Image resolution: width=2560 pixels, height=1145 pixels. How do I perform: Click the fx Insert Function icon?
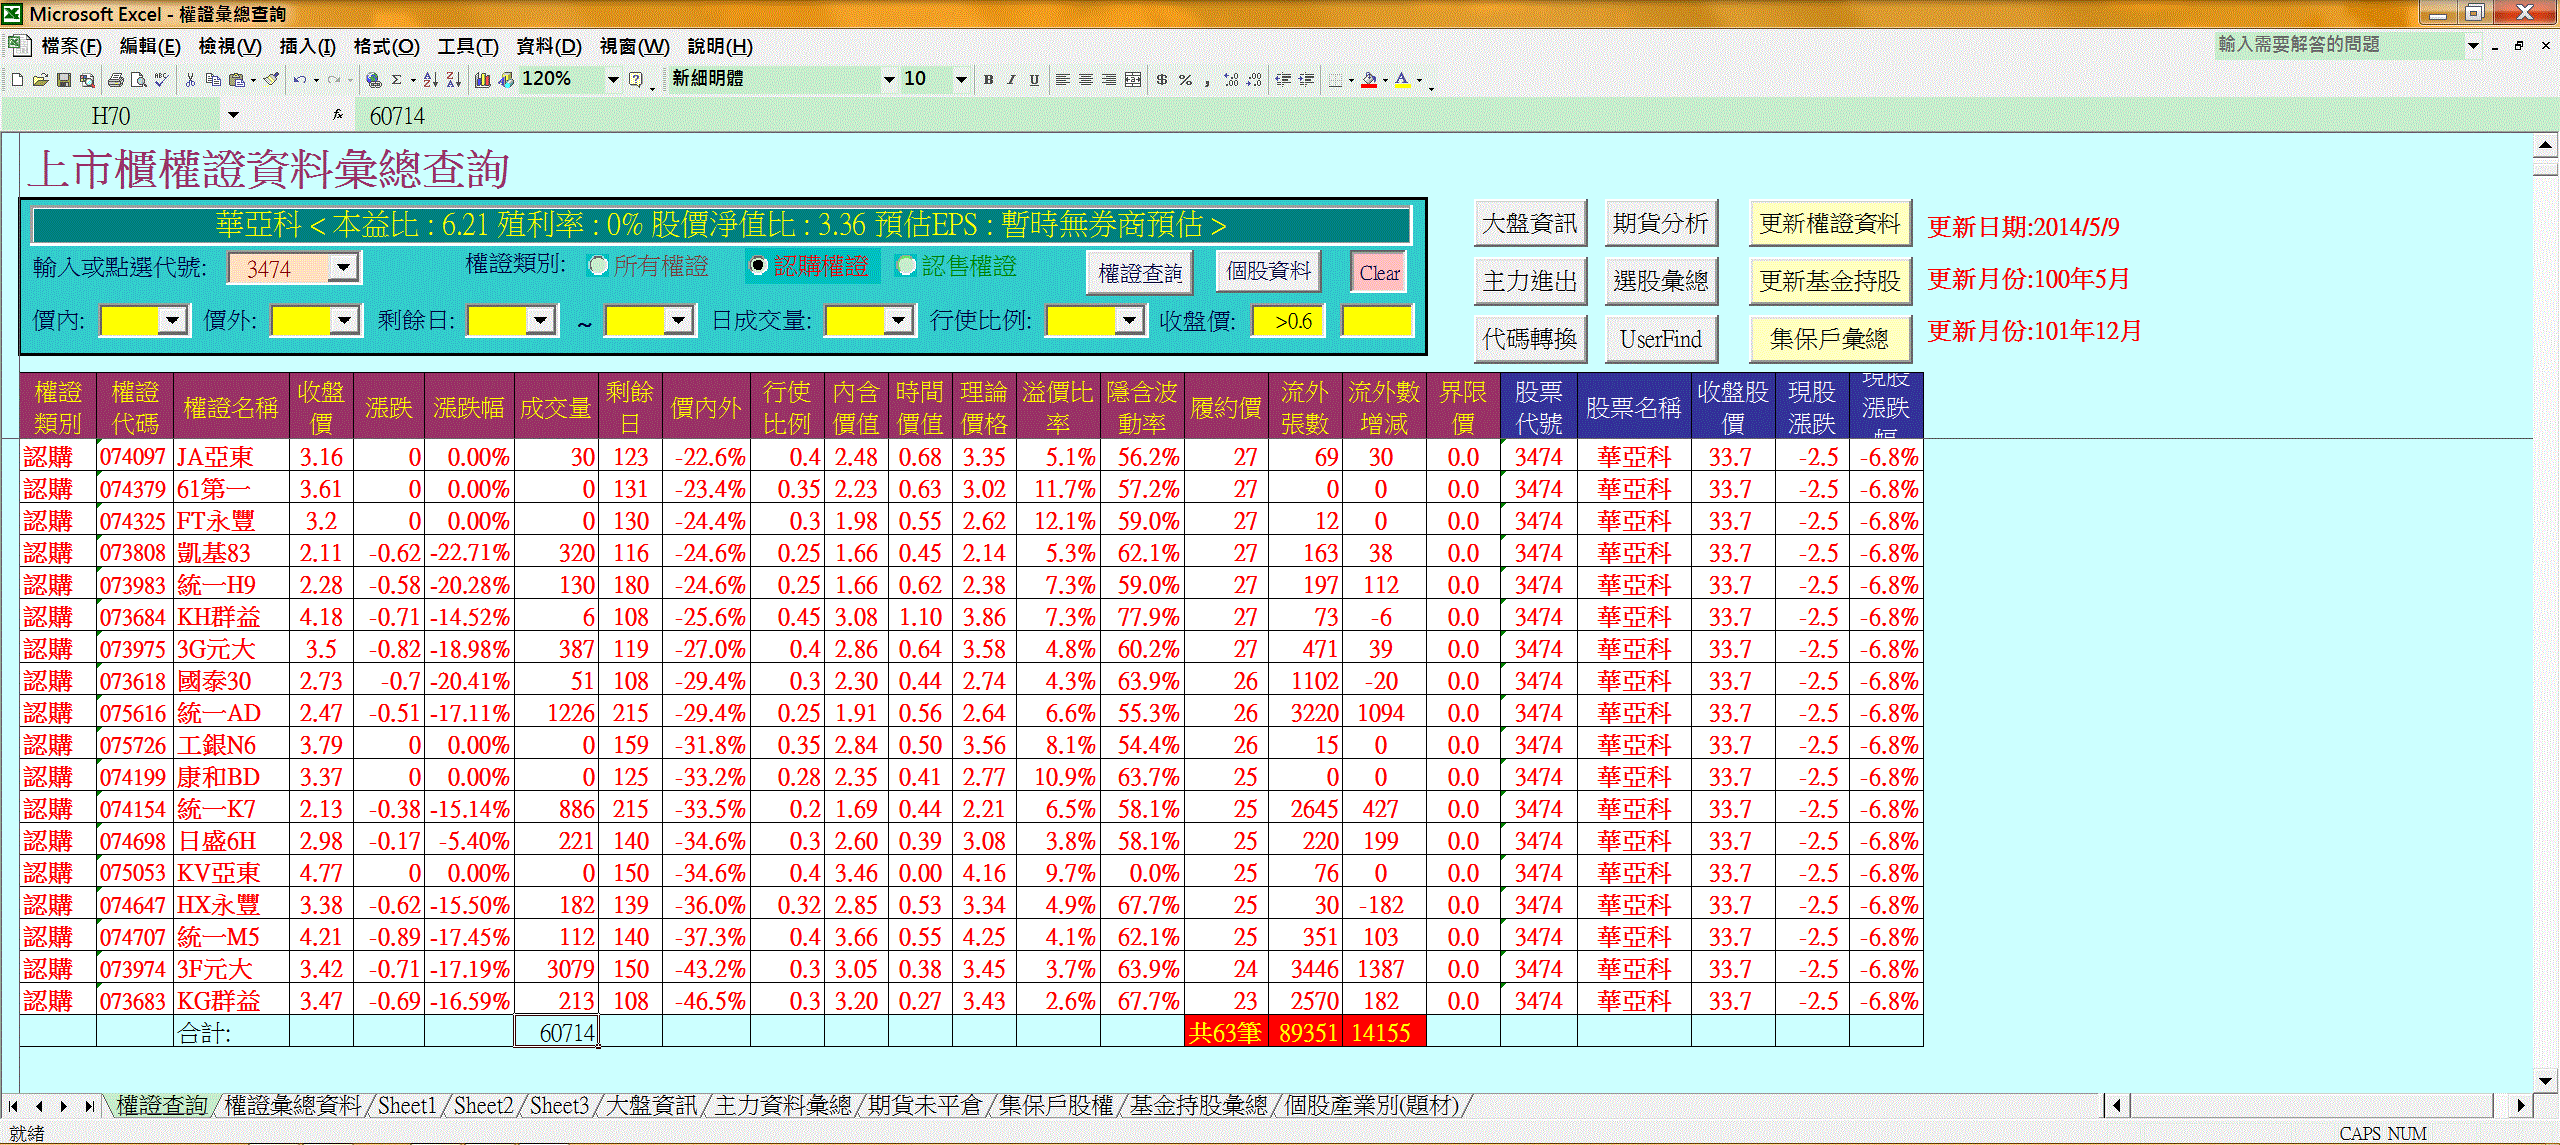338,116
